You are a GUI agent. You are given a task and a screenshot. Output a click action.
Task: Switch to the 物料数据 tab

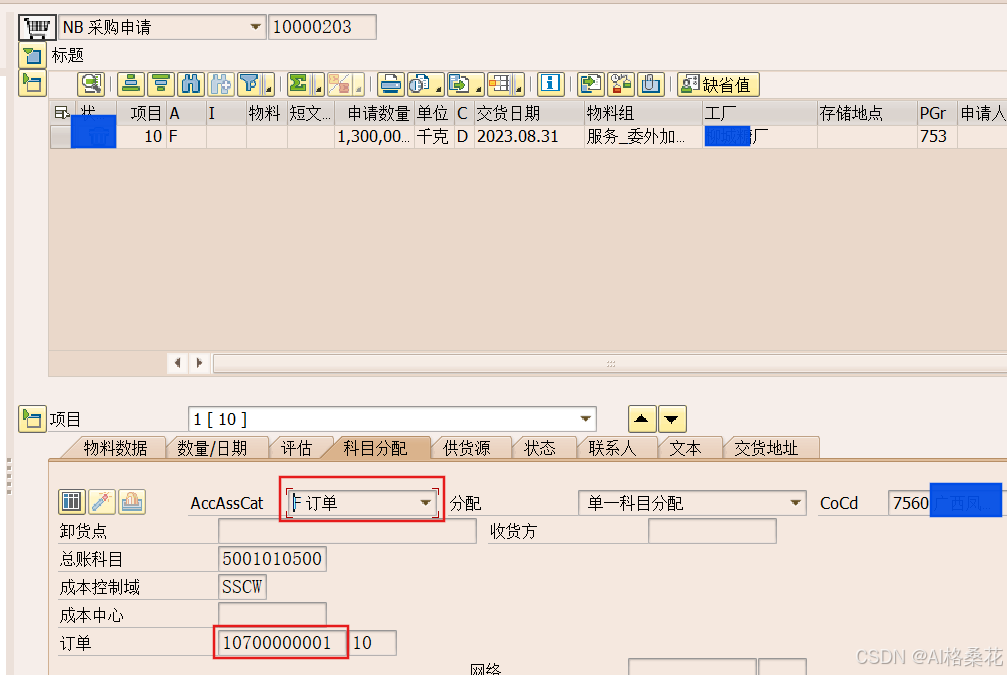pyautogui.click(x=115, y=448)
